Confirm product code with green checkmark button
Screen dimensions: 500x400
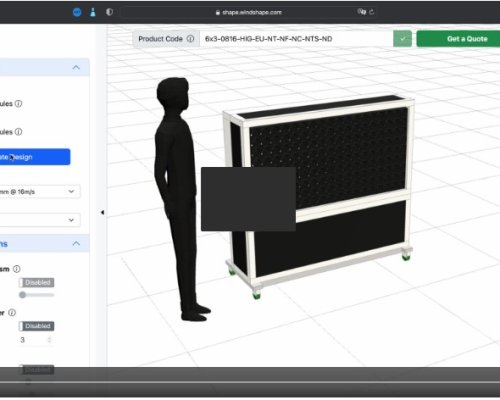click(x=402, y=39)
